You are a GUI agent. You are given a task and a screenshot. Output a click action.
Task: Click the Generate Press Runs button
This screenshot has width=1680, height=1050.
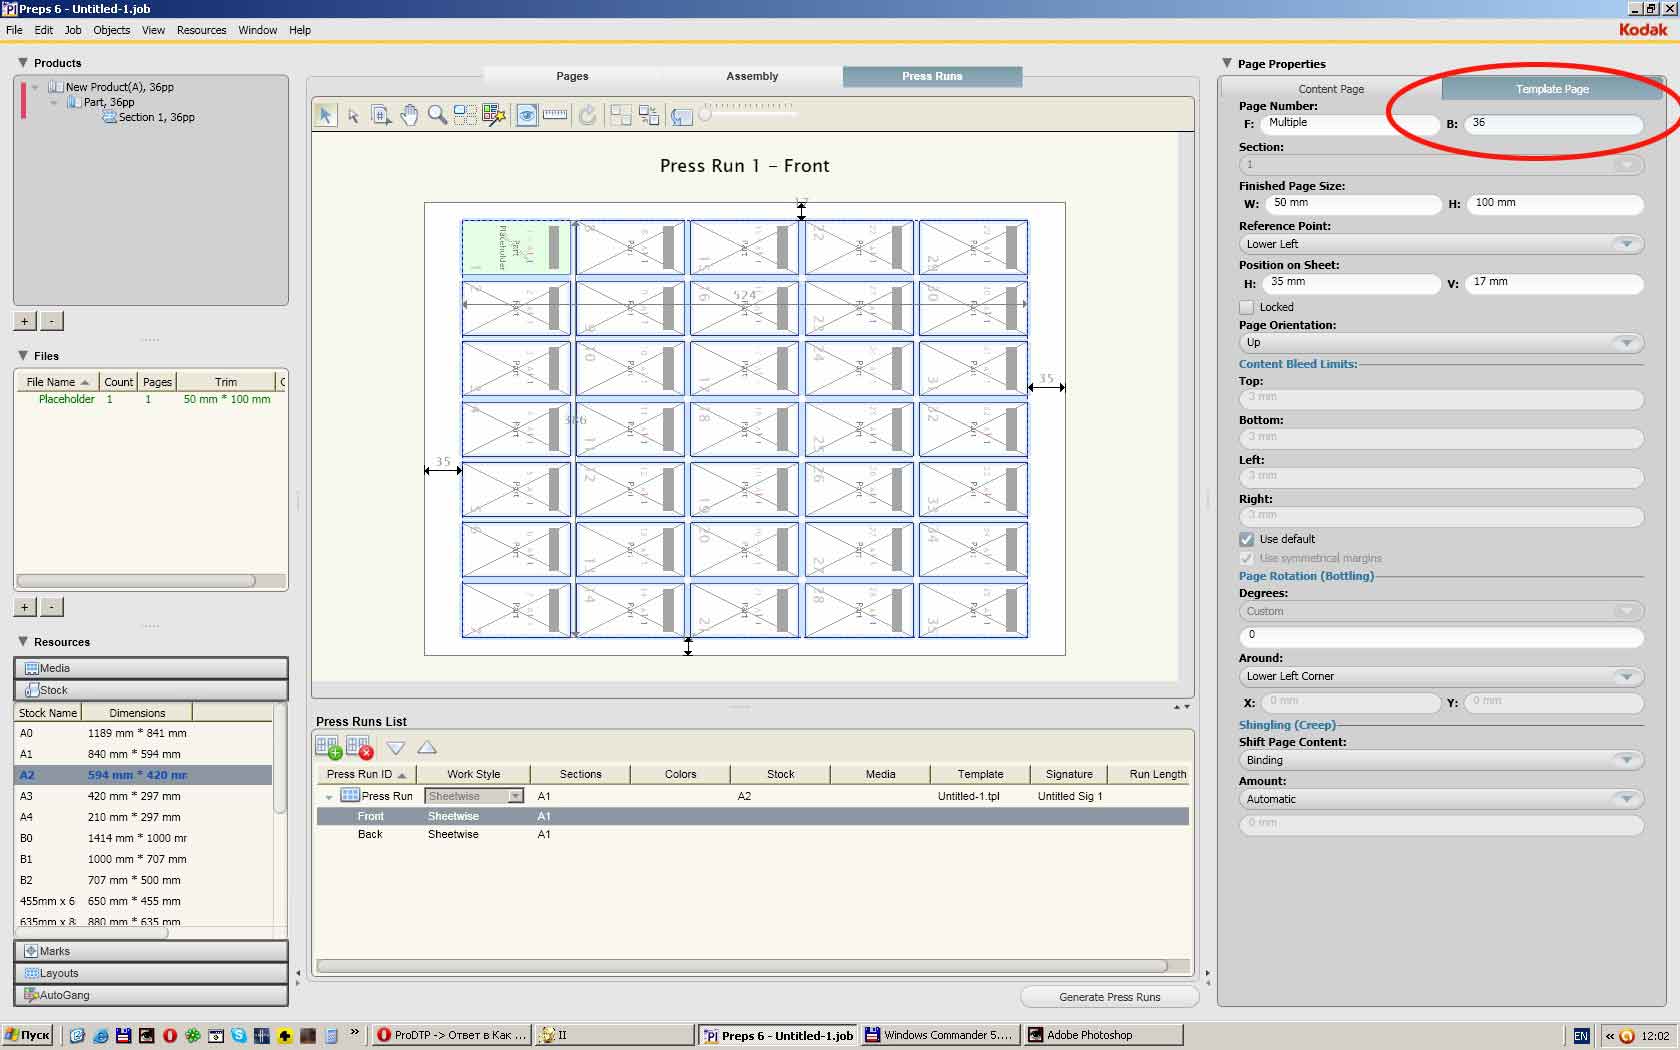click(x=1109, y=997)
